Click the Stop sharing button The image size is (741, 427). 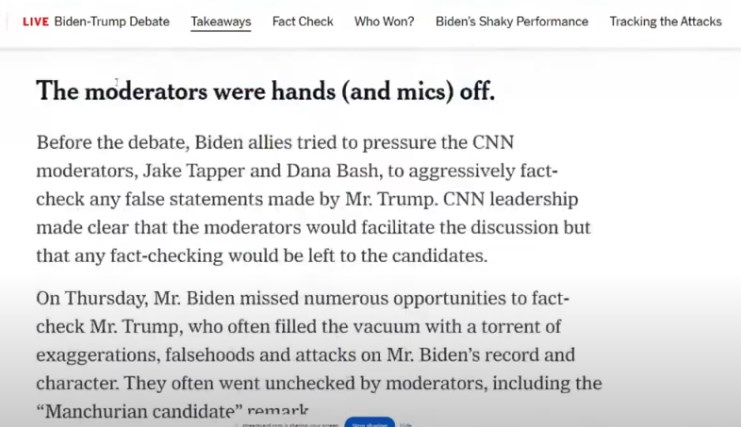(369, 423)
